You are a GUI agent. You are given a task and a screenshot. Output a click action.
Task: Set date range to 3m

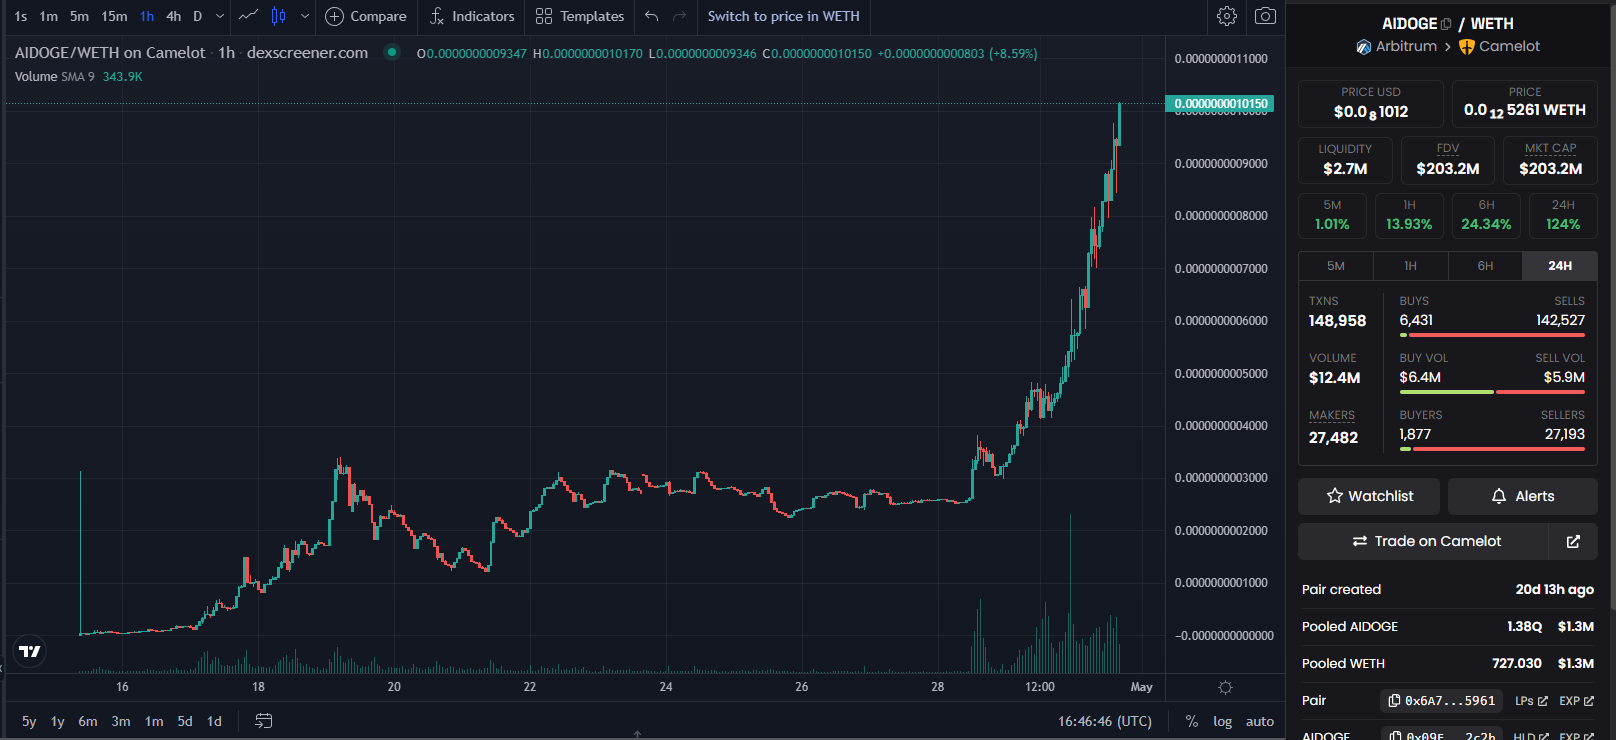[121, 721]
